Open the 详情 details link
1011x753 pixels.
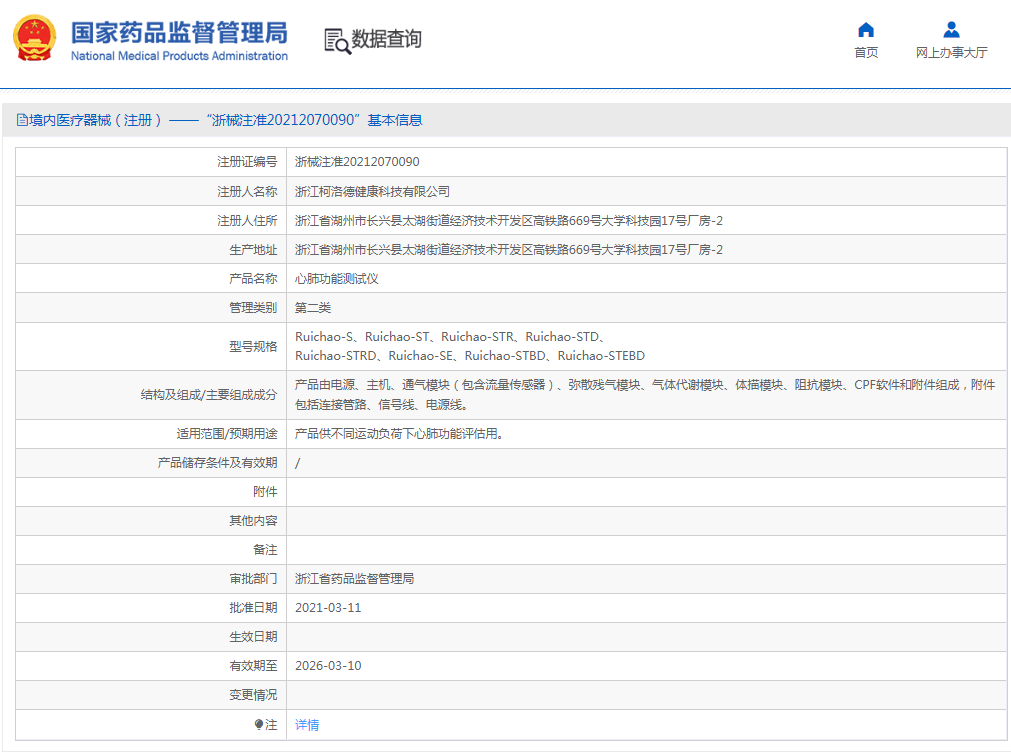pos(306,724)
